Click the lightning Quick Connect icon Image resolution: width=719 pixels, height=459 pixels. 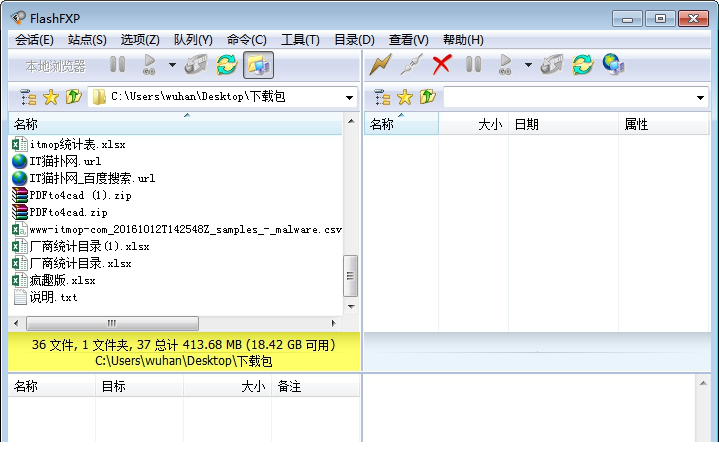point(381,65)
